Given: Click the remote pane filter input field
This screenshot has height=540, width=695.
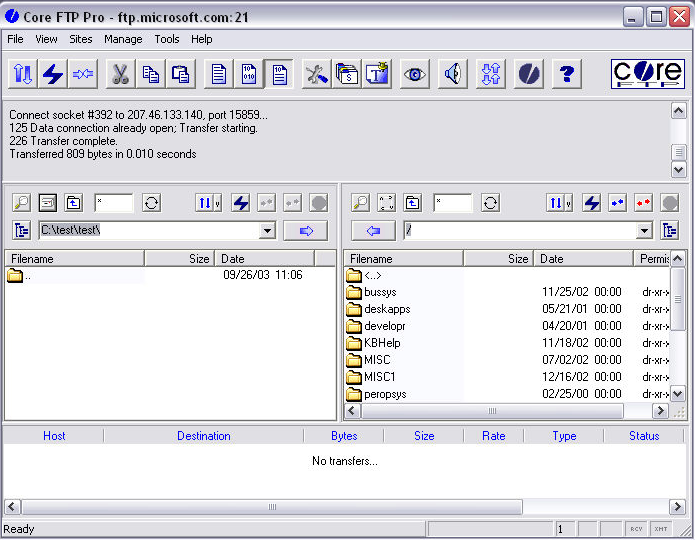Looking at the screenshot, I should 453,203.
